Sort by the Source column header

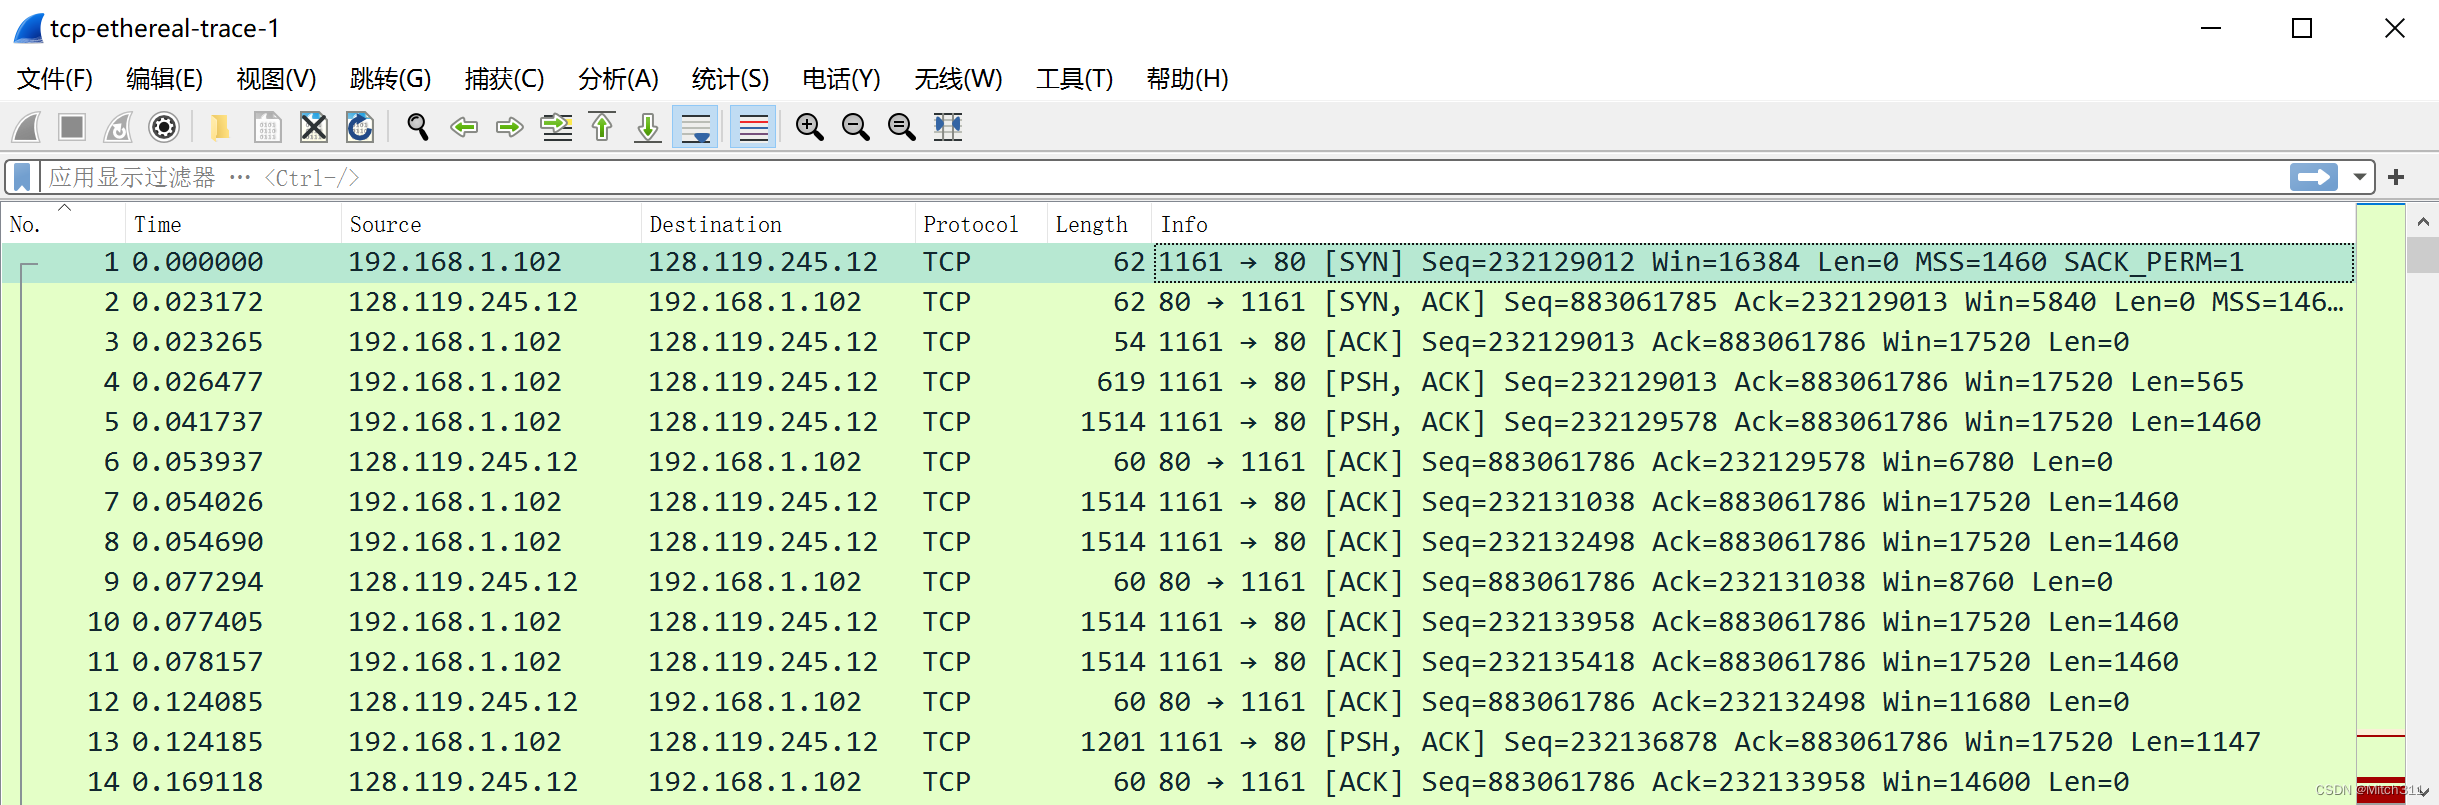(x=491, y=224)
